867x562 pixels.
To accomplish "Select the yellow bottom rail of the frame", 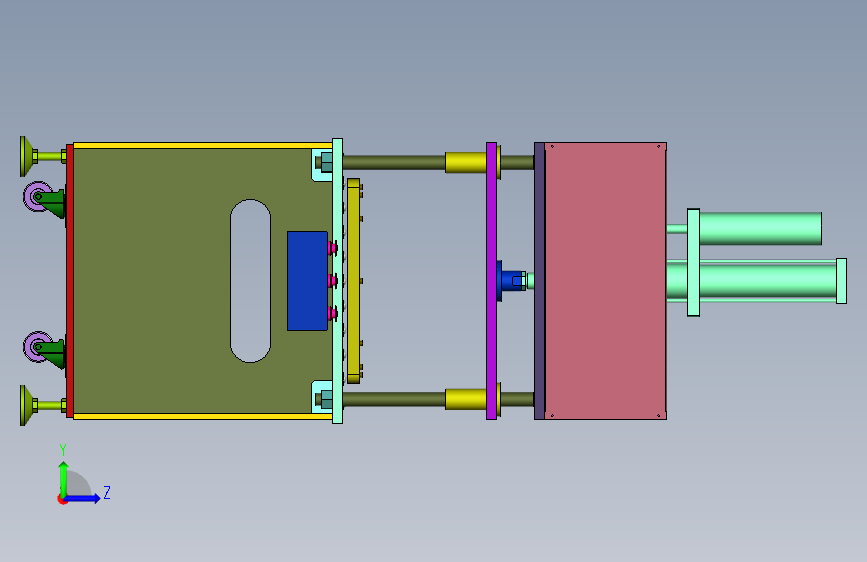I will [x=202, y=417].
